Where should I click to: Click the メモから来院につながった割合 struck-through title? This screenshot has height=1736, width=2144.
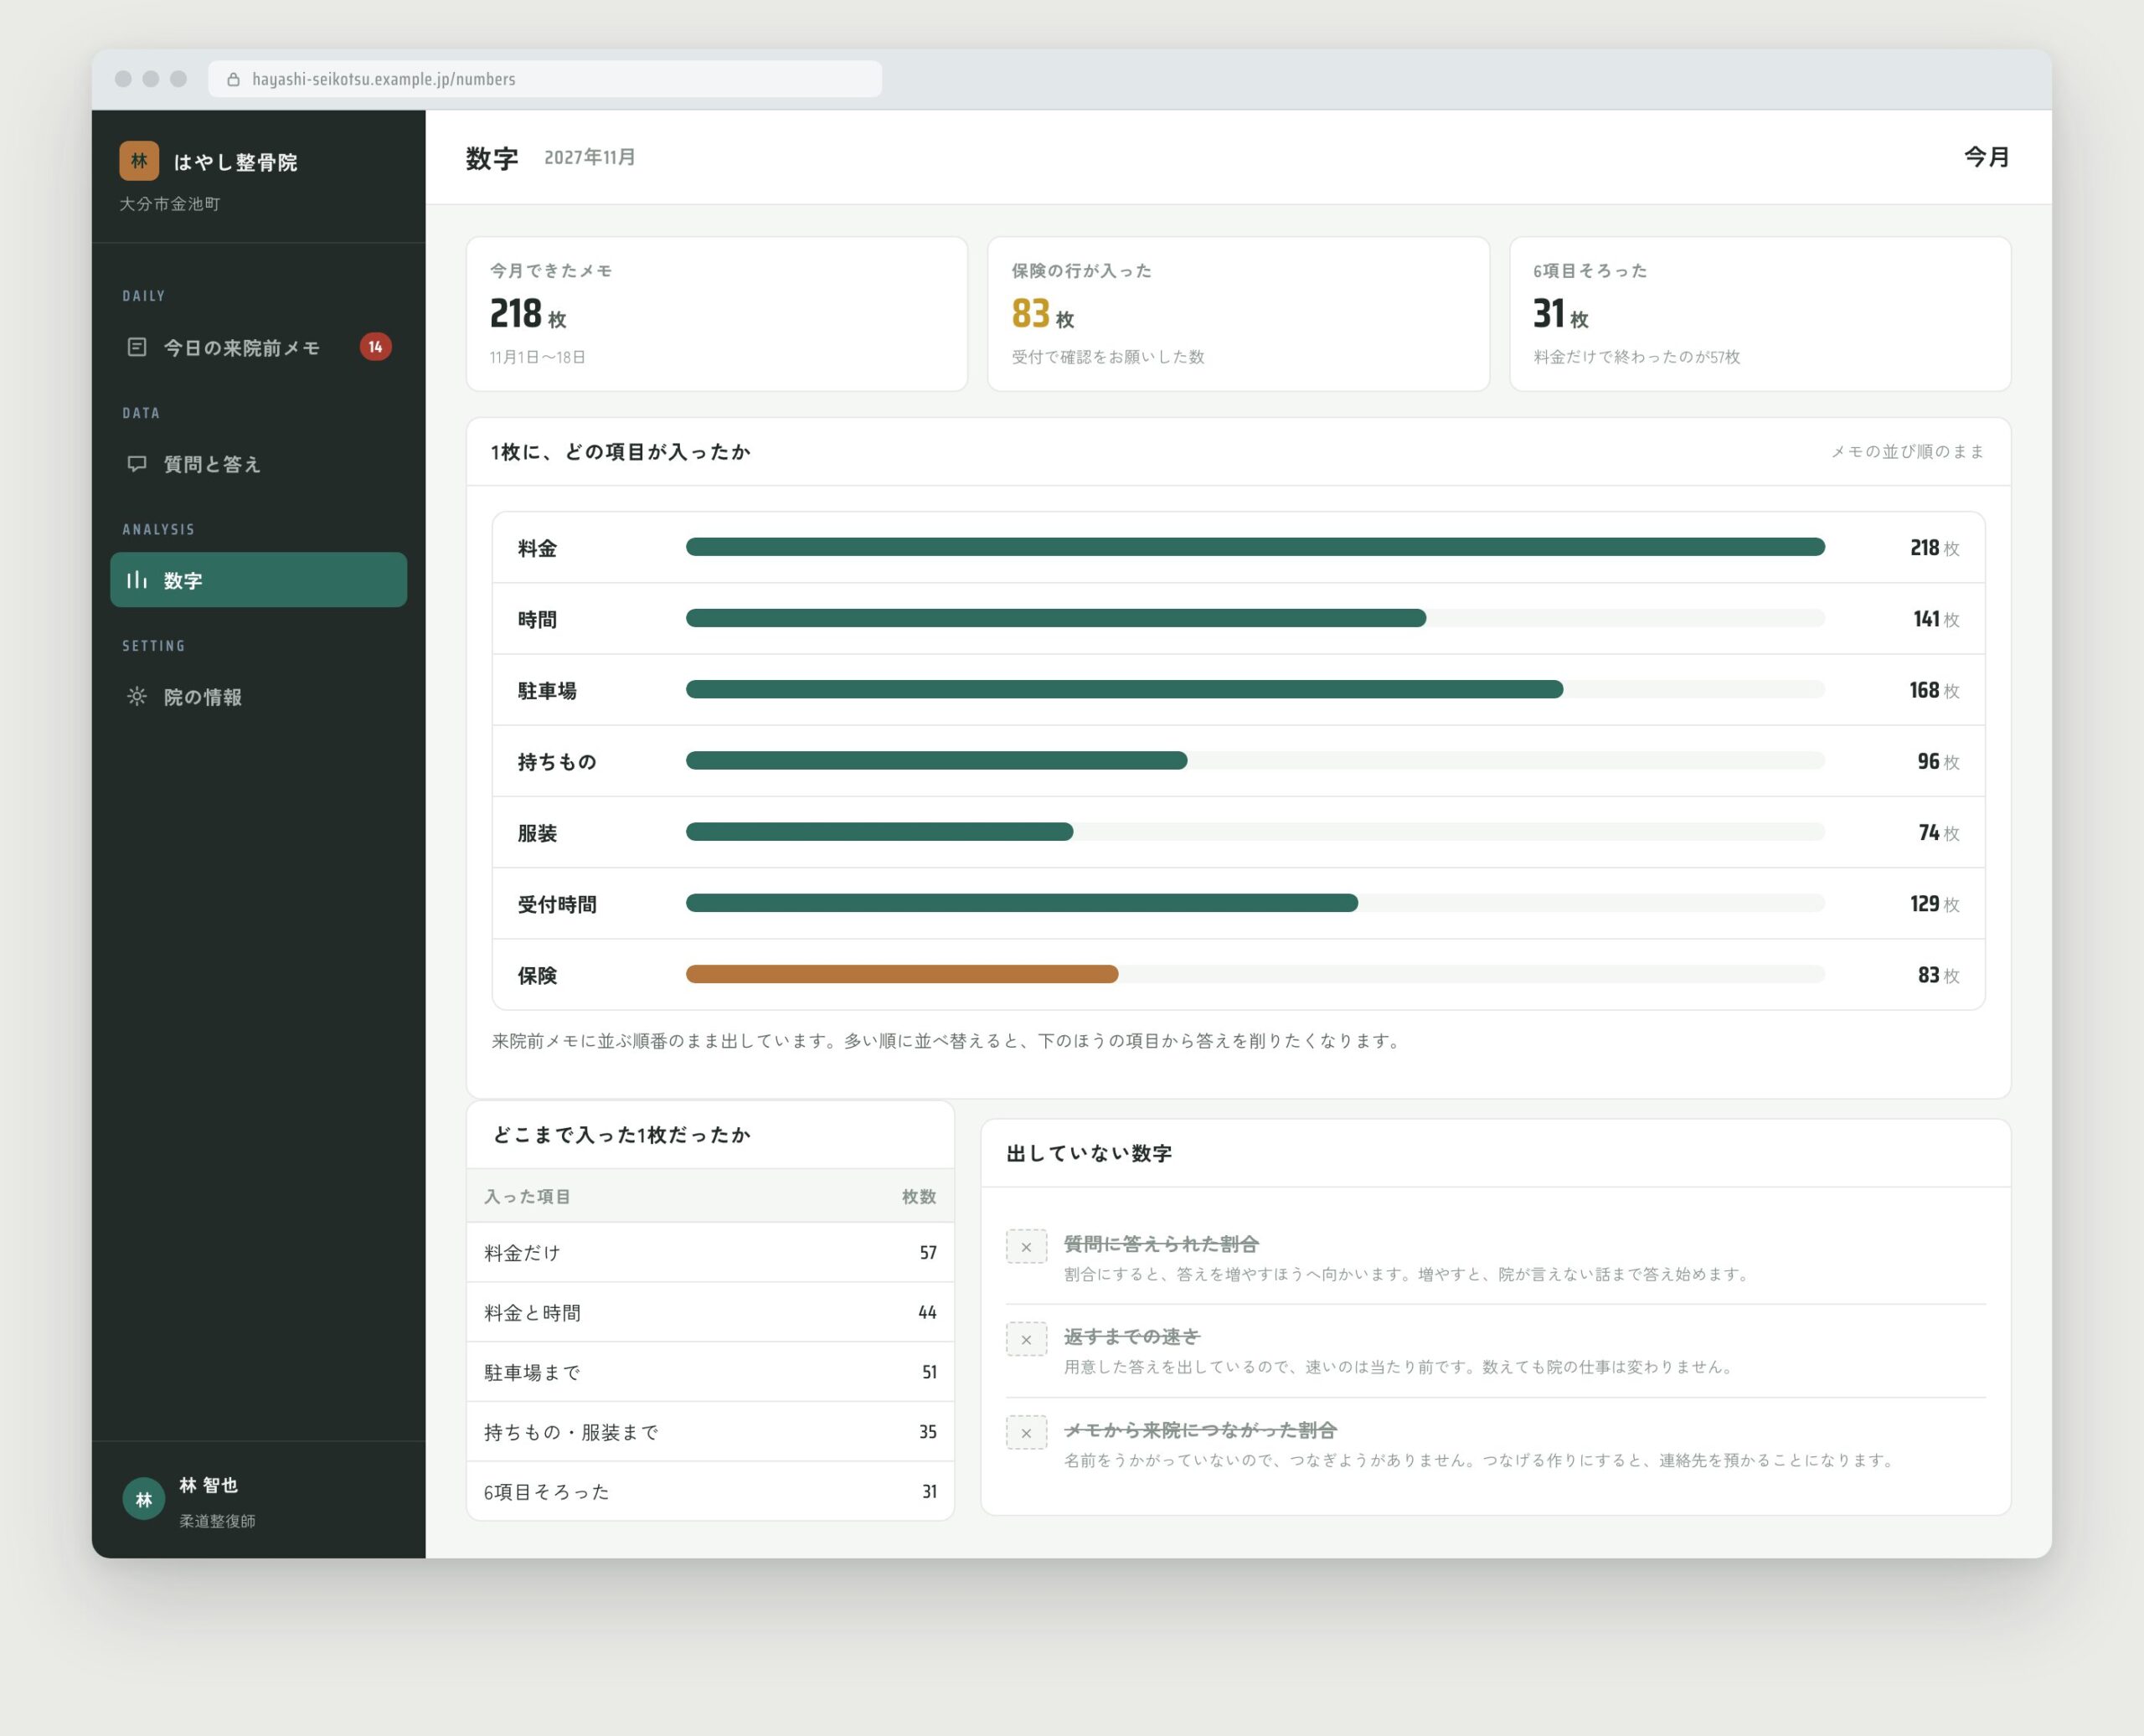[1200, 1430]
